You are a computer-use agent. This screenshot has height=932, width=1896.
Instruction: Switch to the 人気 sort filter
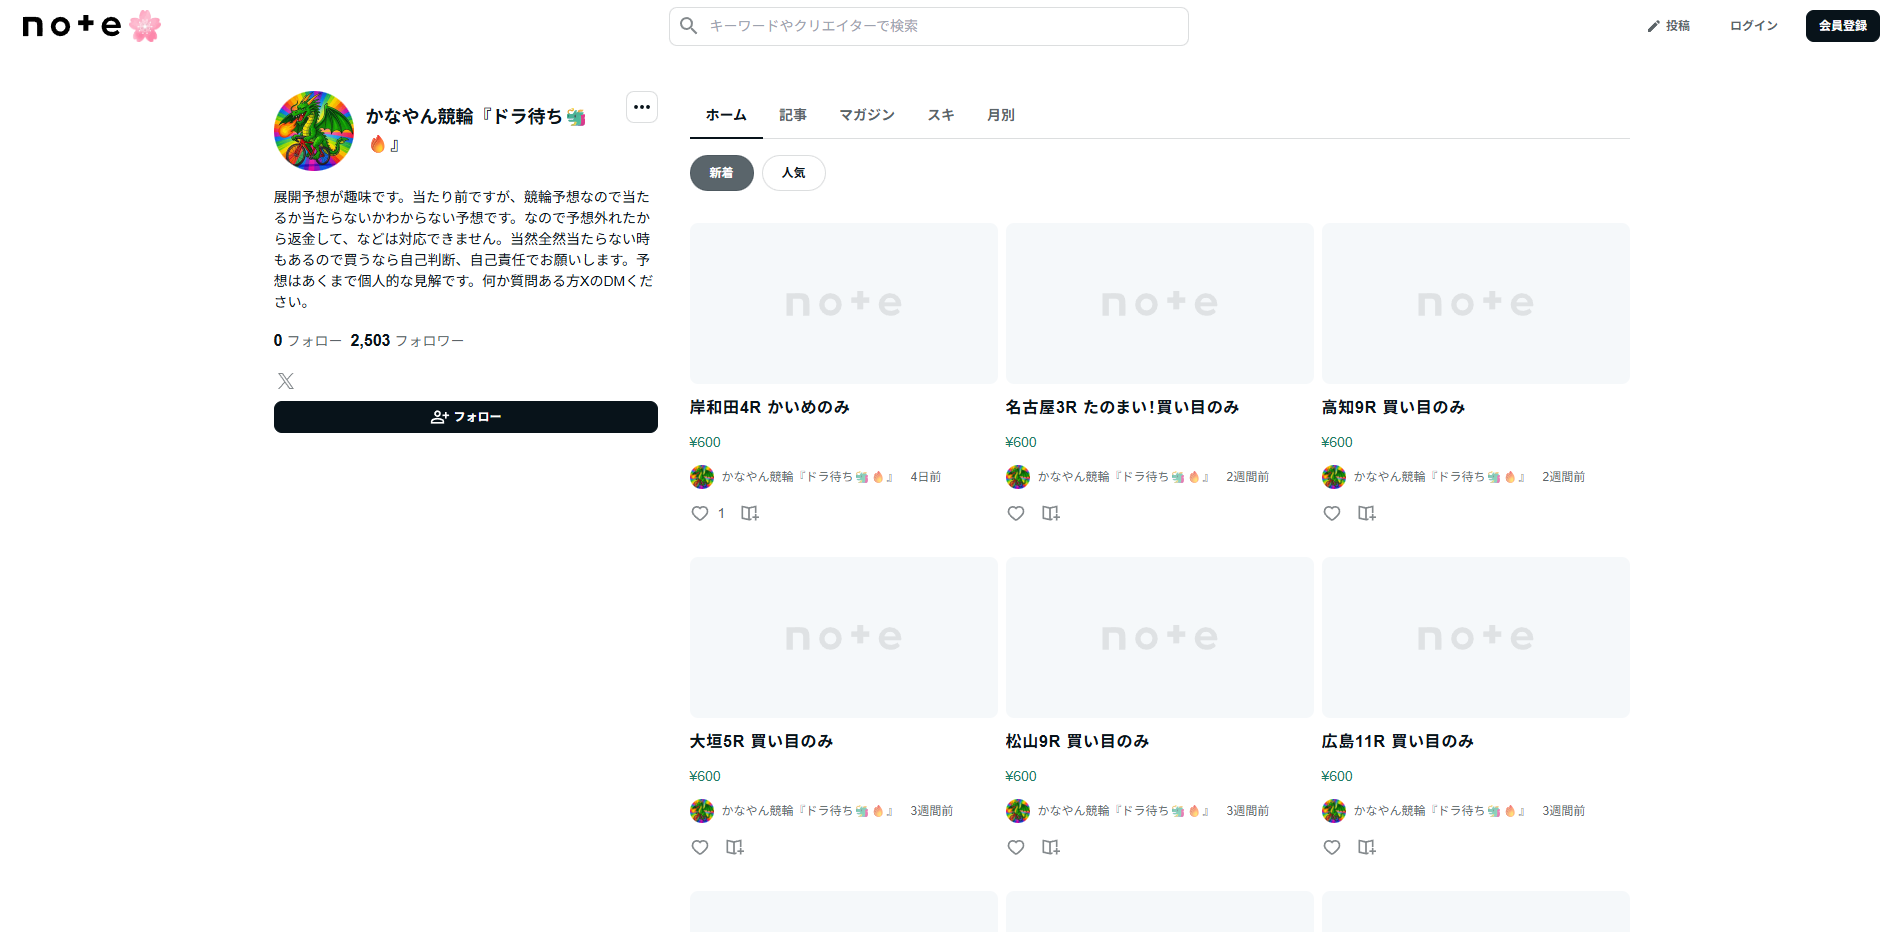(793, 173)
